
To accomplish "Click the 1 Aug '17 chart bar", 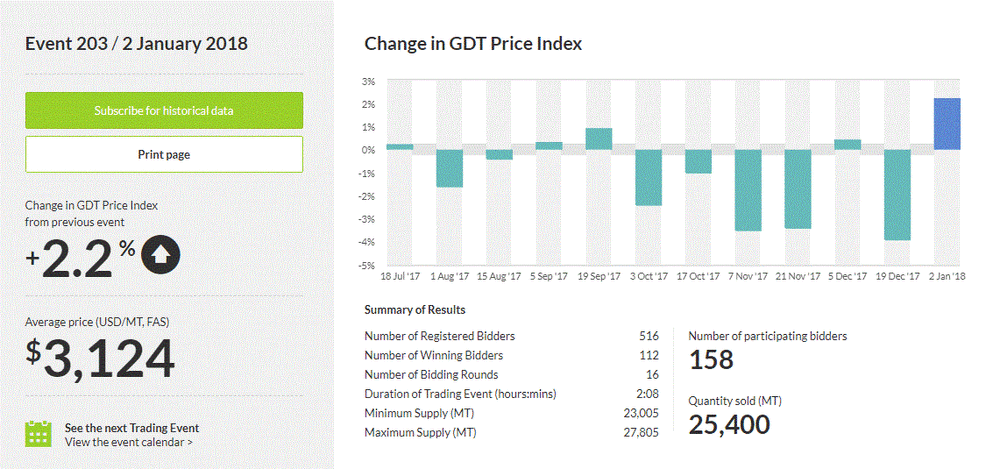I will [449, 168].
